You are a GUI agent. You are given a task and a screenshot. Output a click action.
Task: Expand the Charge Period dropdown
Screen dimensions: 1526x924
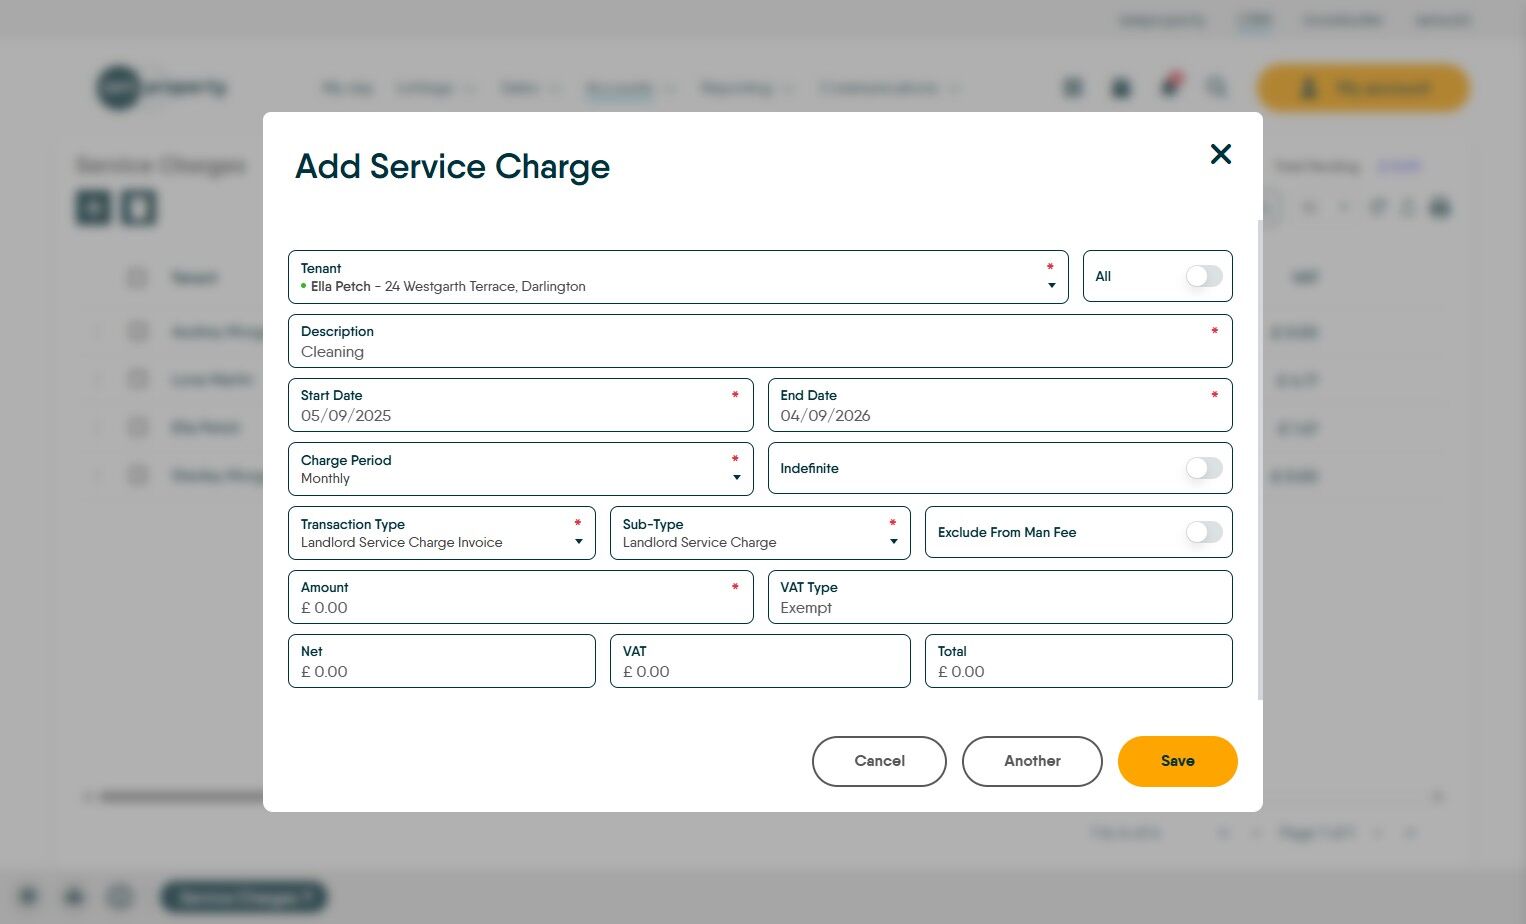(x=520, y=469)
